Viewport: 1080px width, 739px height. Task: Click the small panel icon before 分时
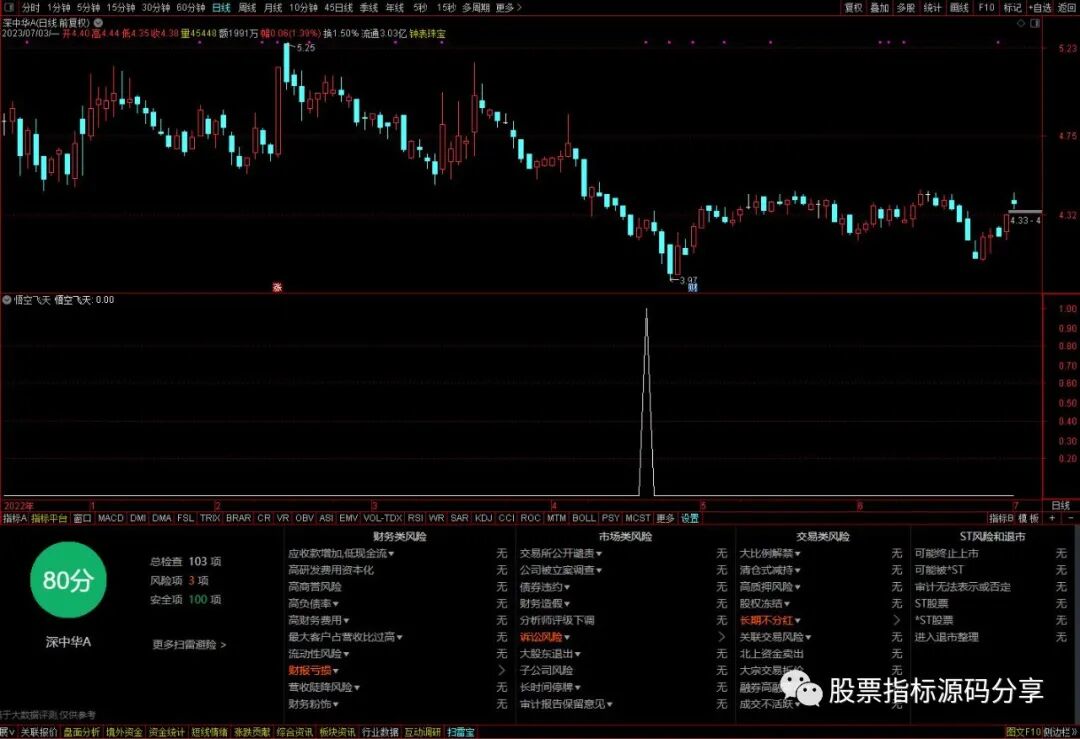(x=8, y=8)
